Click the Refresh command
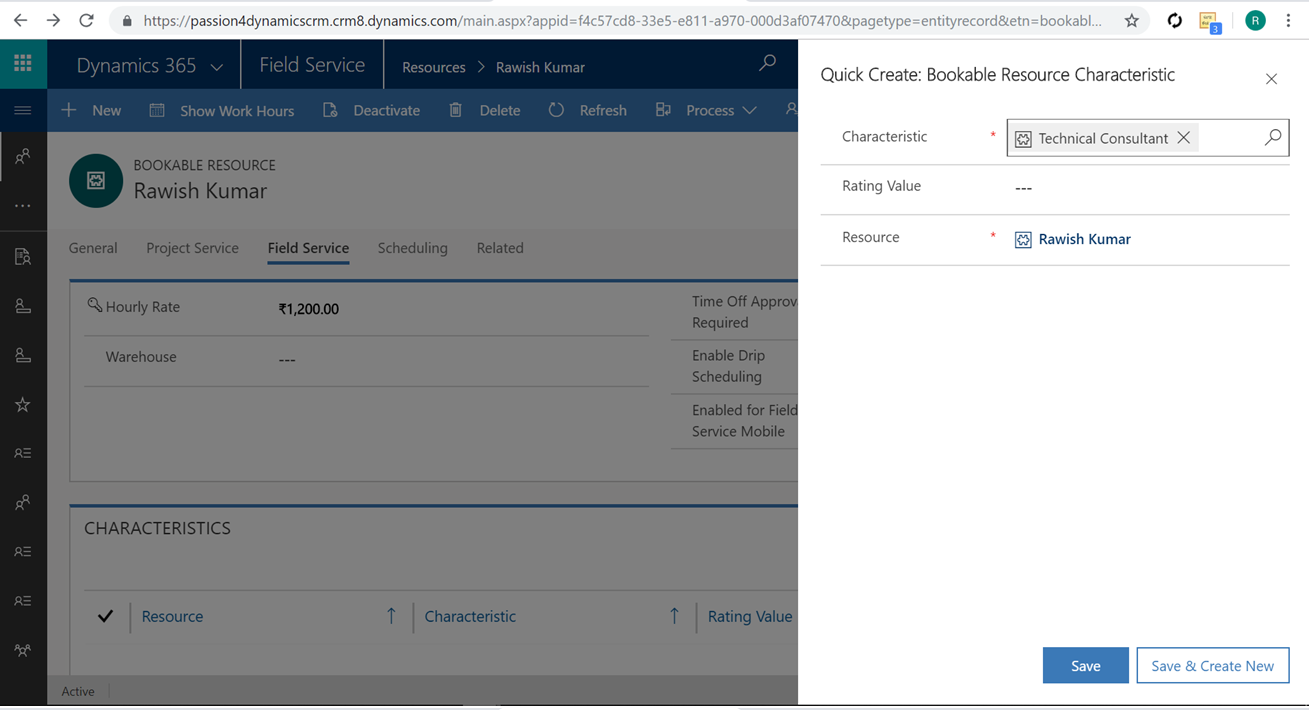 coord(588,110)
